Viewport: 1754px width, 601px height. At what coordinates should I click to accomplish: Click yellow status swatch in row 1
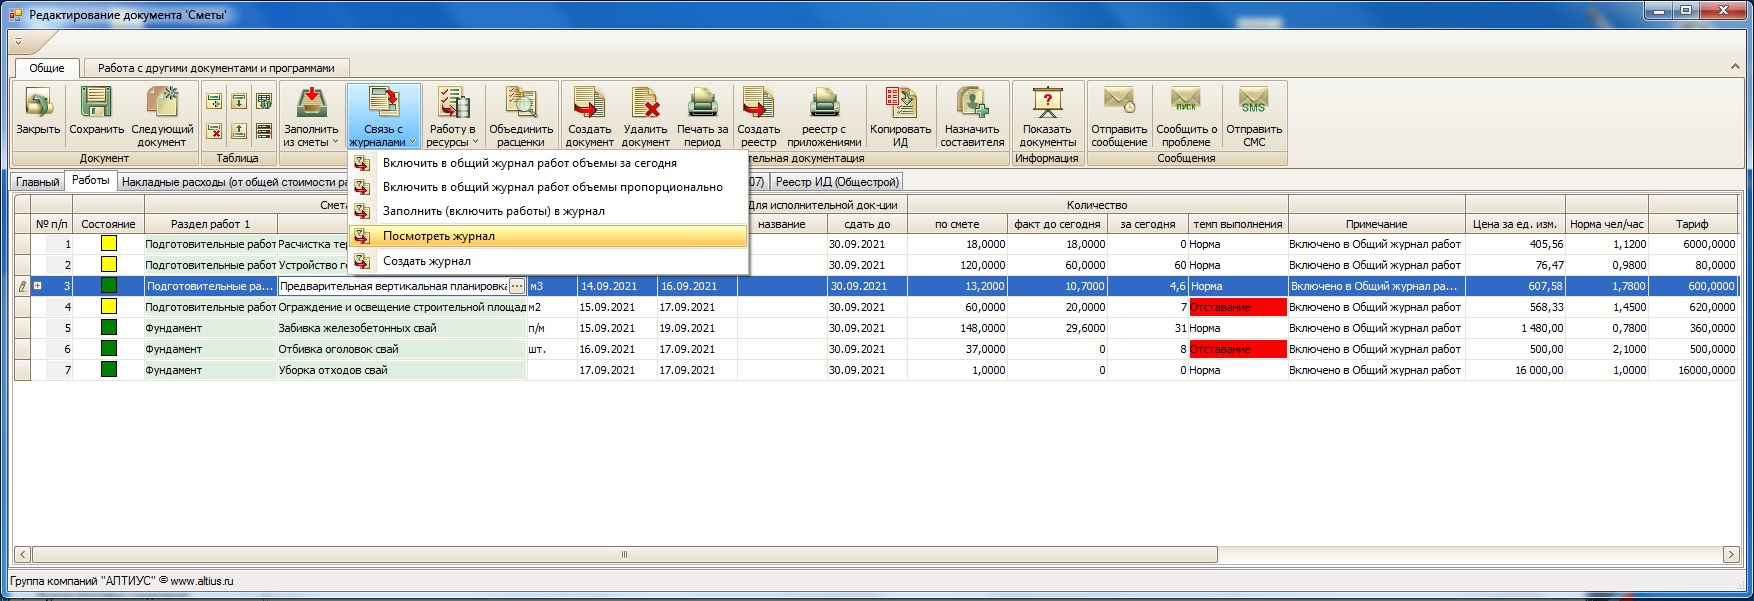point(108,244)
